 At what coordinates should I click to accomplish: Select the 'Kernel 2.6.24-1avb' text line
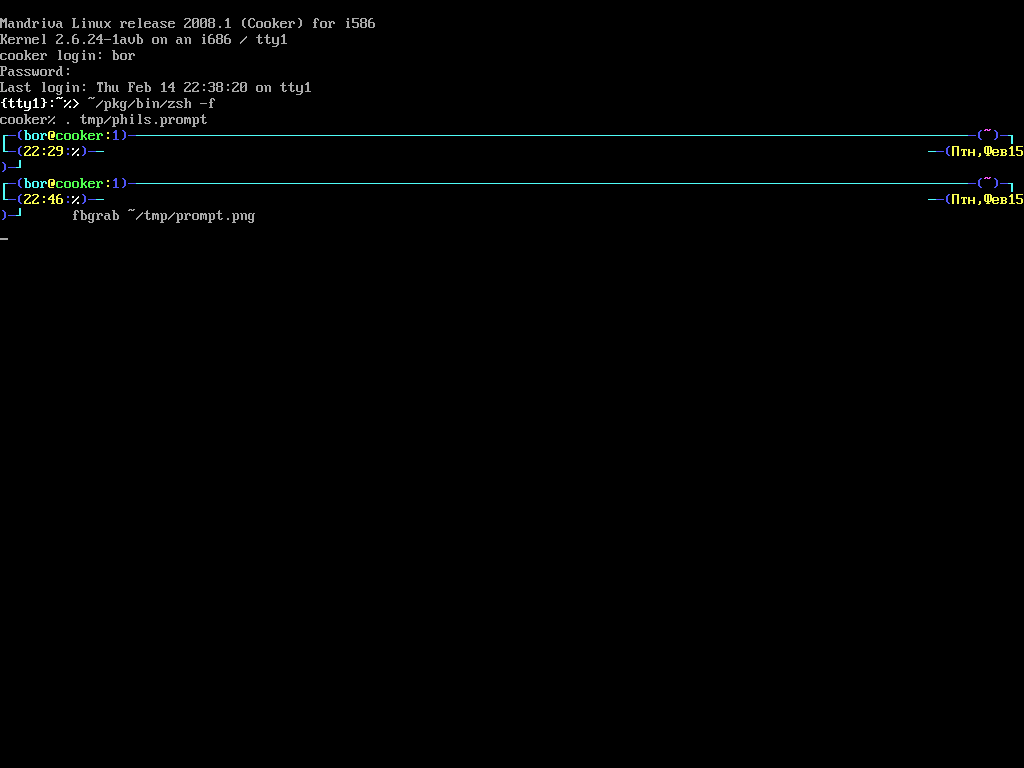(x=144, y=40)
